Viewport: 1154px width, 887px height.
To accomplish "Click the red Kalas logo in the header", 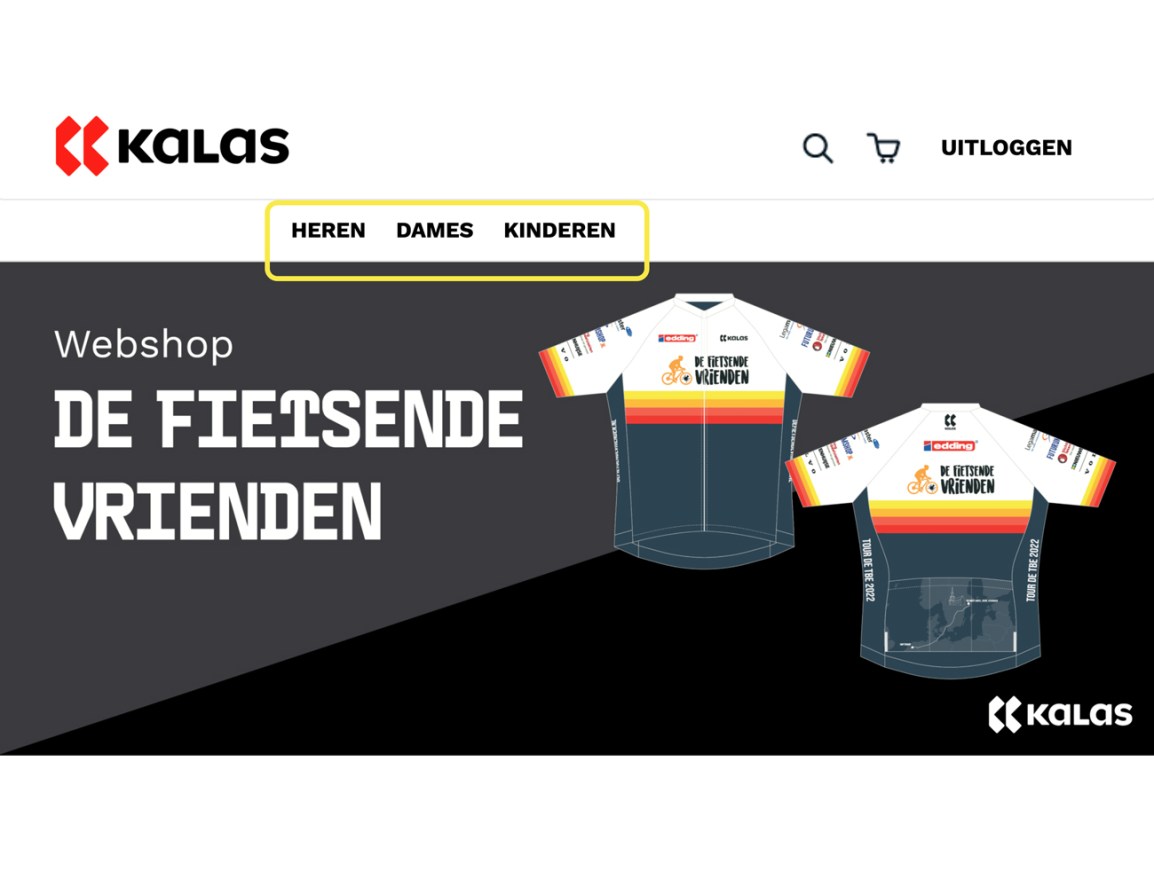I will point(82,146).
